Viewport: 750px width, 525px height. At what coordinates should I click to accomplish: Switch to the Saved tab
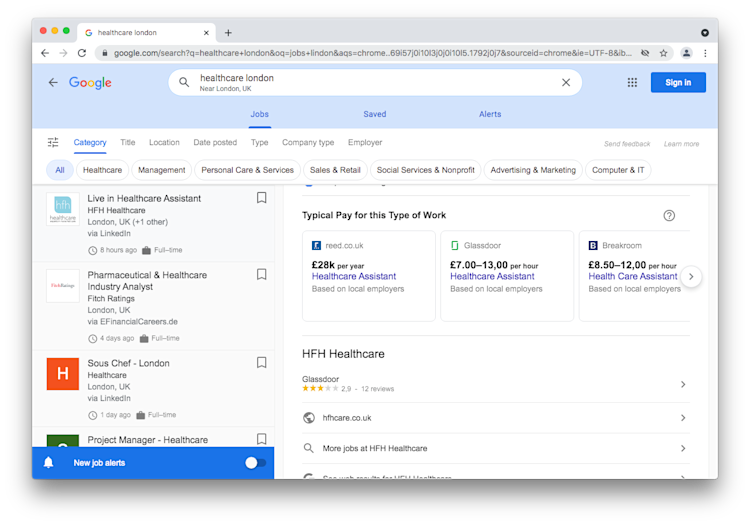pyautogui.click(x=375, y=114)
